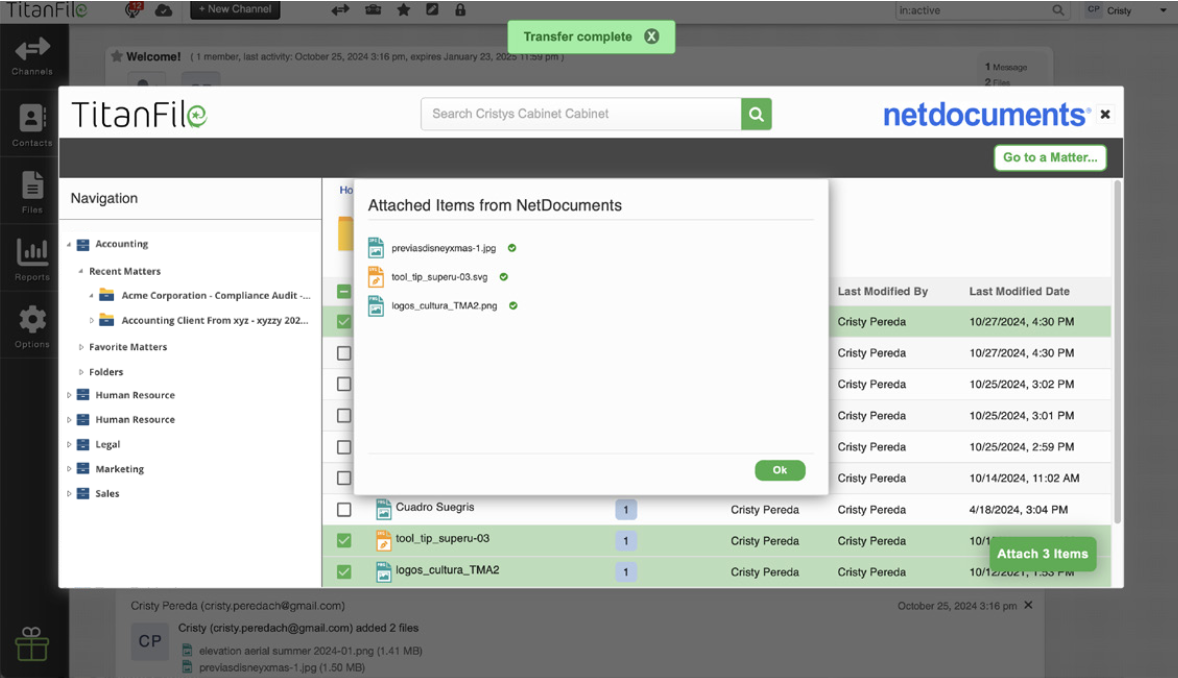
Task: Expand the Accounting Client From xyz arrow
Action: pos(92,321)
